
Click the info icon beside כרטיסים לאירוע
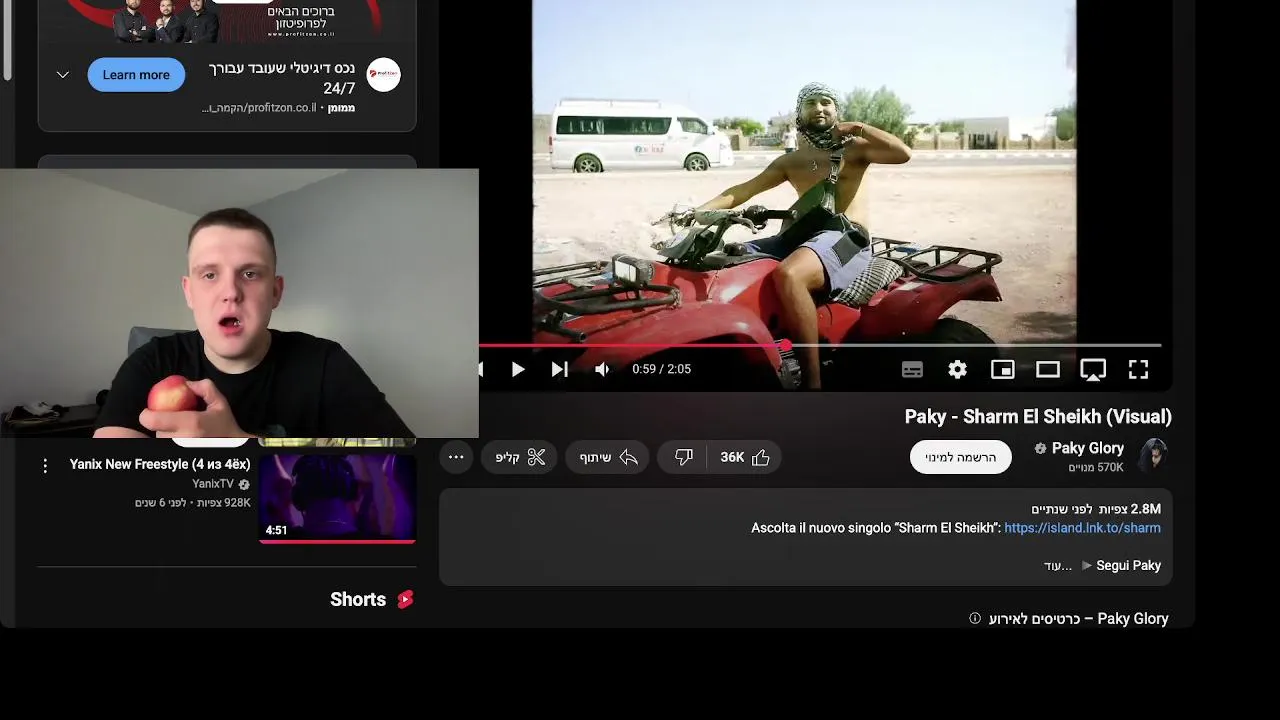pos(975,619)
